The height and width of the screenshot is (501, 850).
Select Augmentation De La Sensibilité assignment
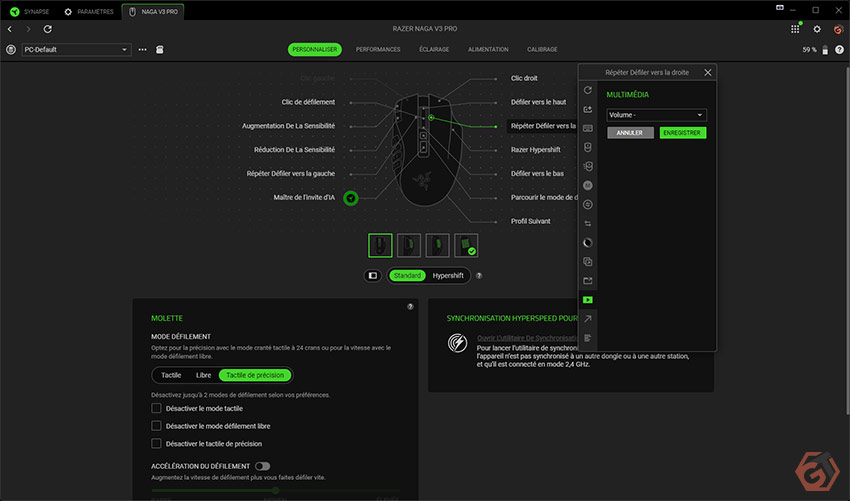[288, 126]
